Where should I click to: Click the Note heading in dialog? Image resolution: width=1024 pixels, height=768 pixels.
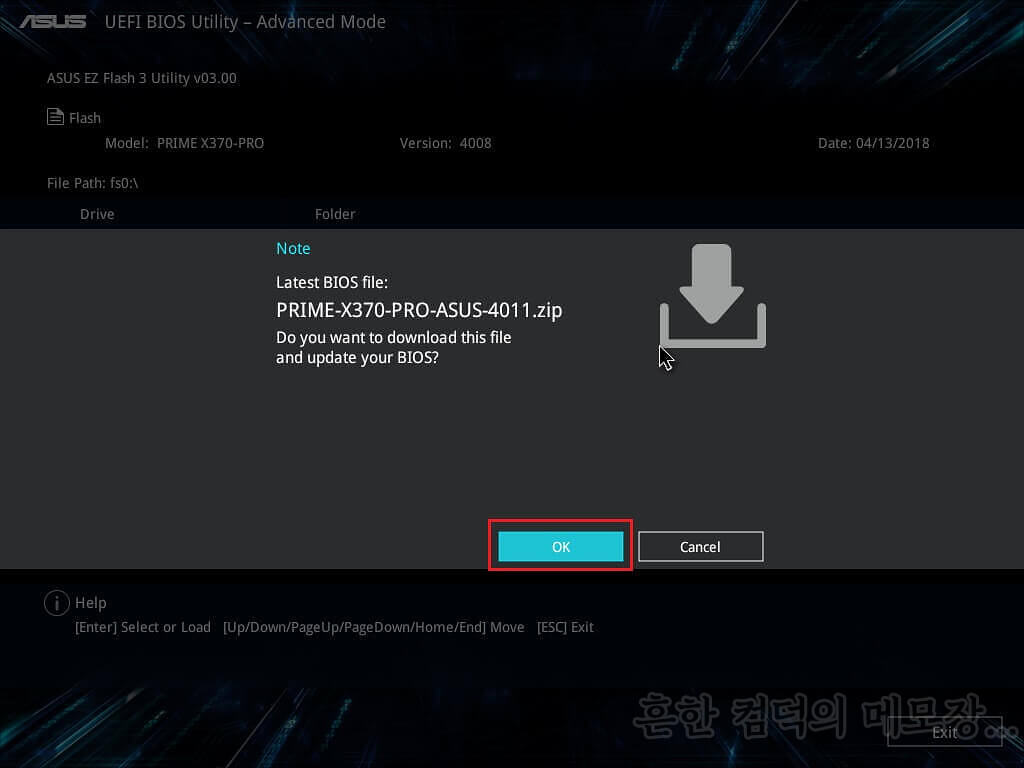point(293,248)
